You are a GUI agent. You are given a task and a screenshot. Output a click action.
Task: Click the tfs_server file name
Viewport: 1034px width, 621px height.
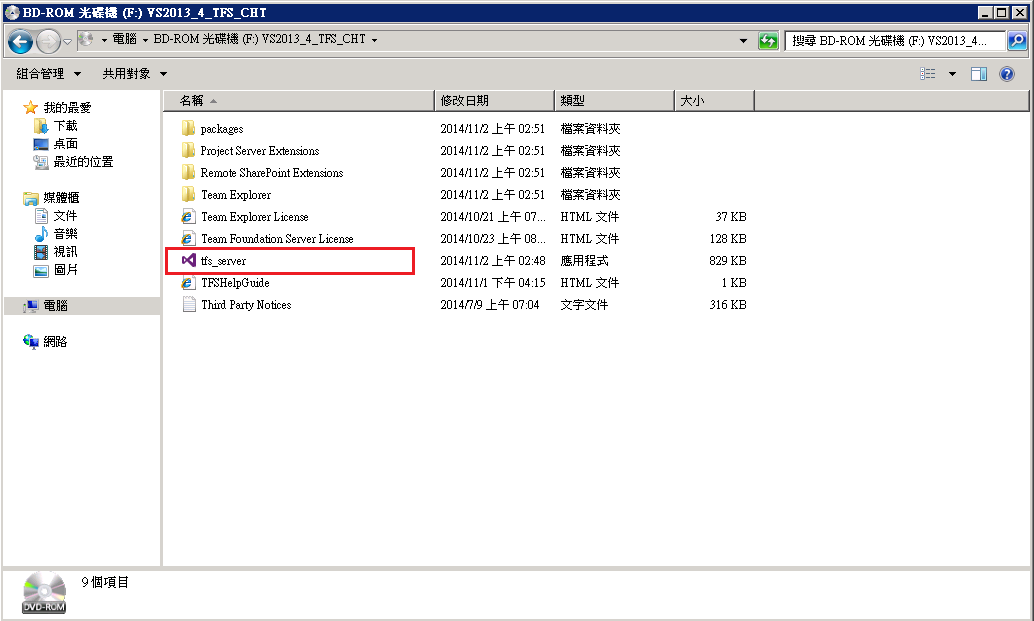[x=224, y=261]
